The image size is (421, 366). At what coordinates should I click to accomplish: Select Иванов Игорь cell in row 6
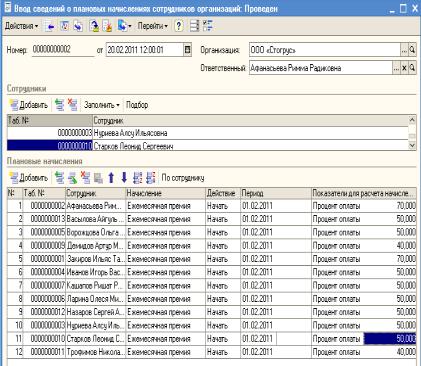[x=95, y=272]
